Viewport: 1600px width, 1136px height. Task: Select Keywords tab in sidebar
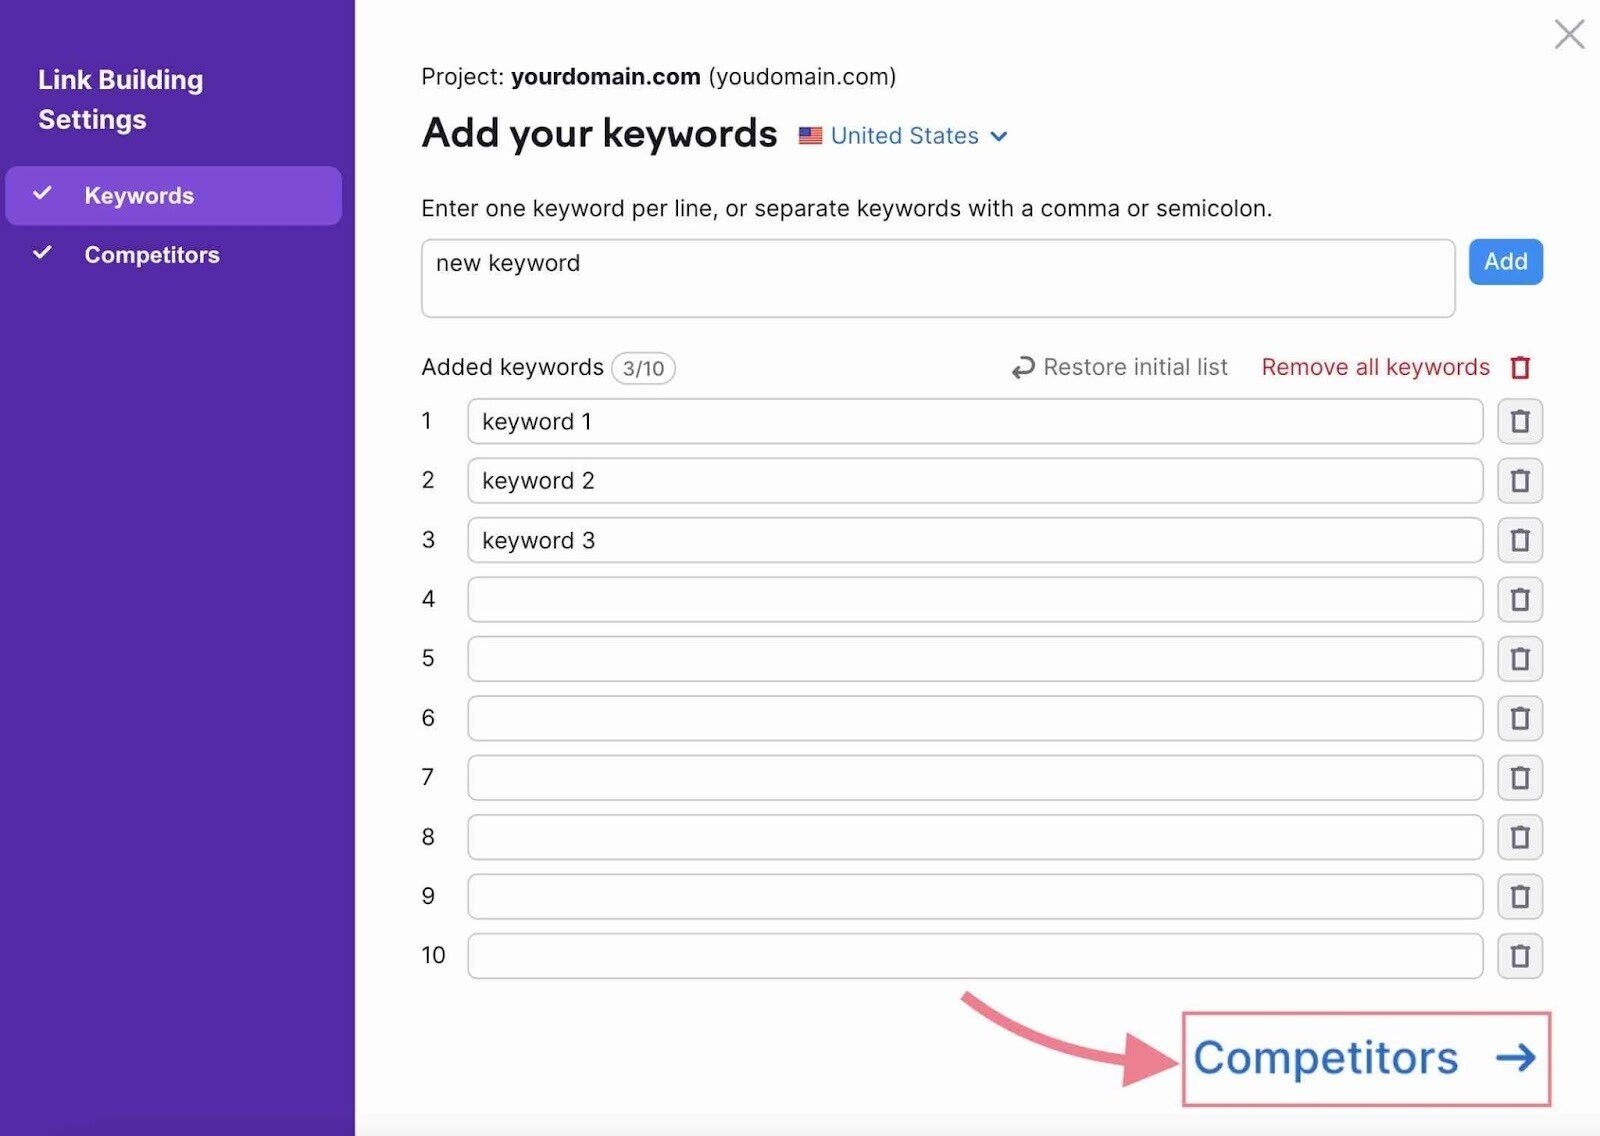139,196
